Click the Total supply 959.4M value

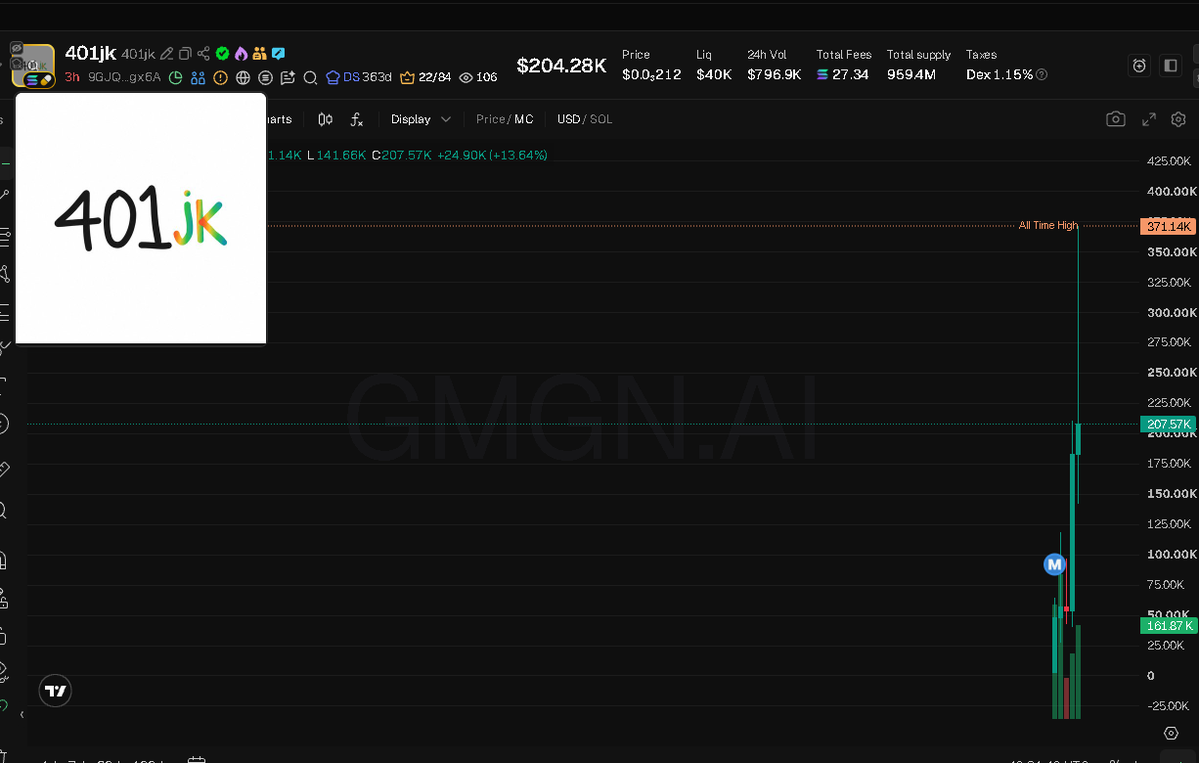pos(911,75)
